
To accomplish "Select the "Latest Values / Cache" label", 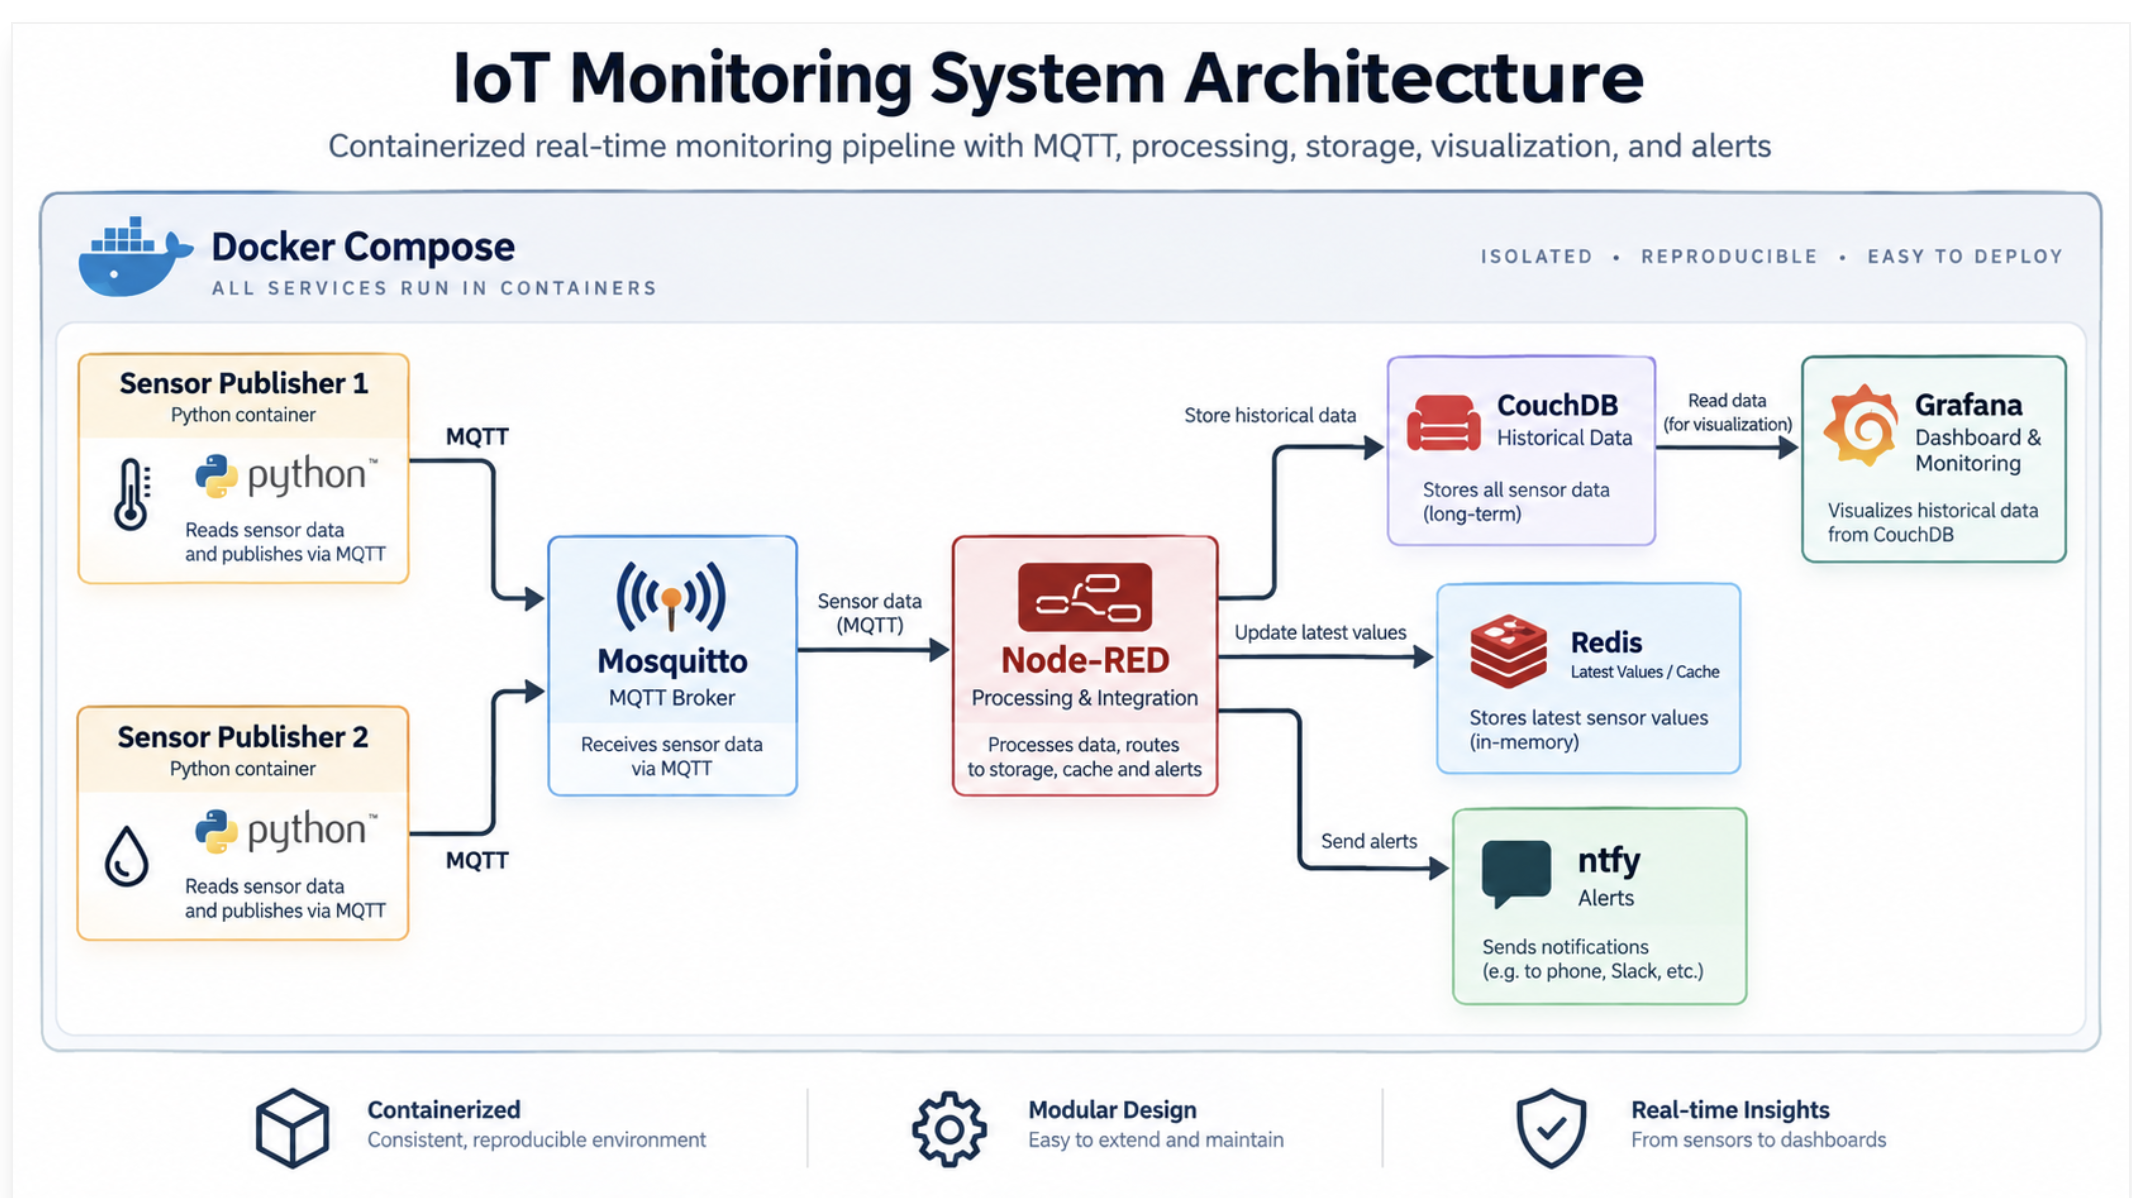I will click(1645, 672).
